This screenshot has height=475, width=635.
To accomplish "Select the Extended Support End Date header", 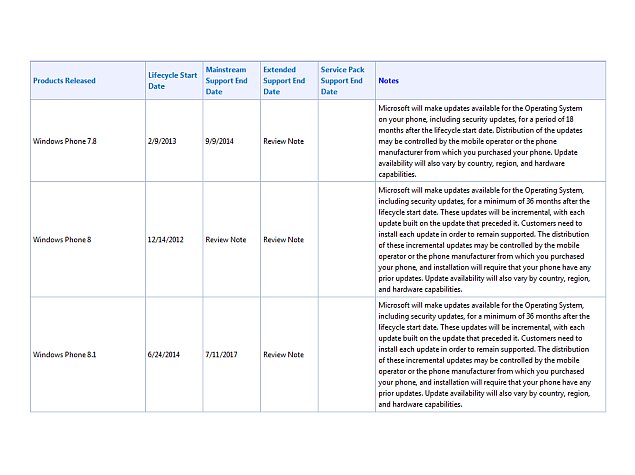I will click(284, 81).
